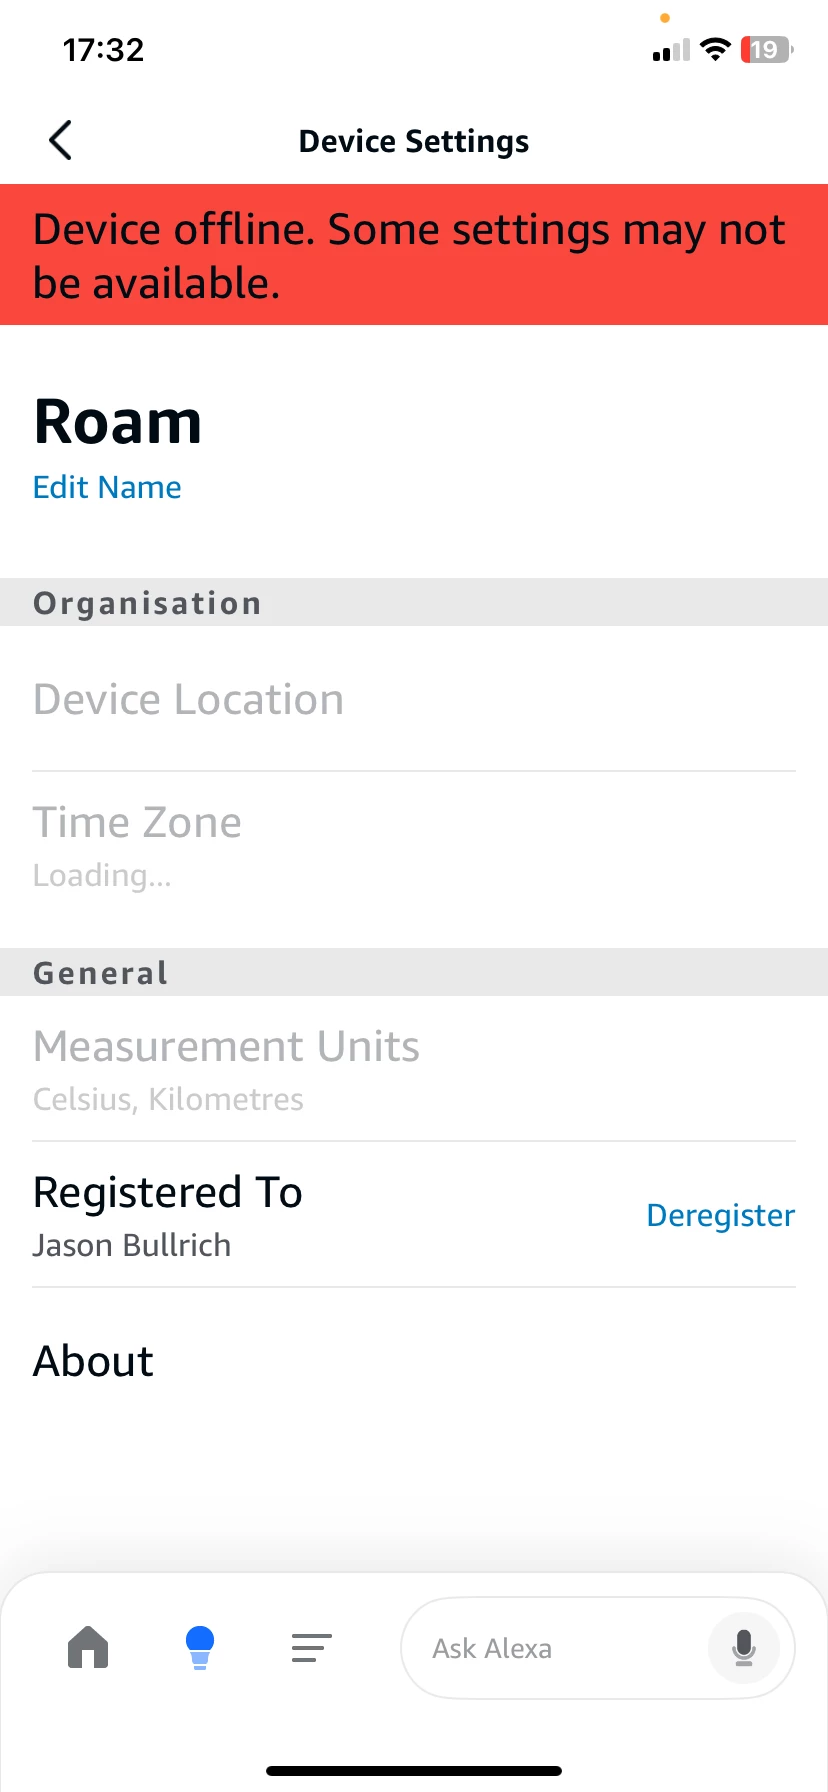Tap the cellular signal bars icon

671,51
